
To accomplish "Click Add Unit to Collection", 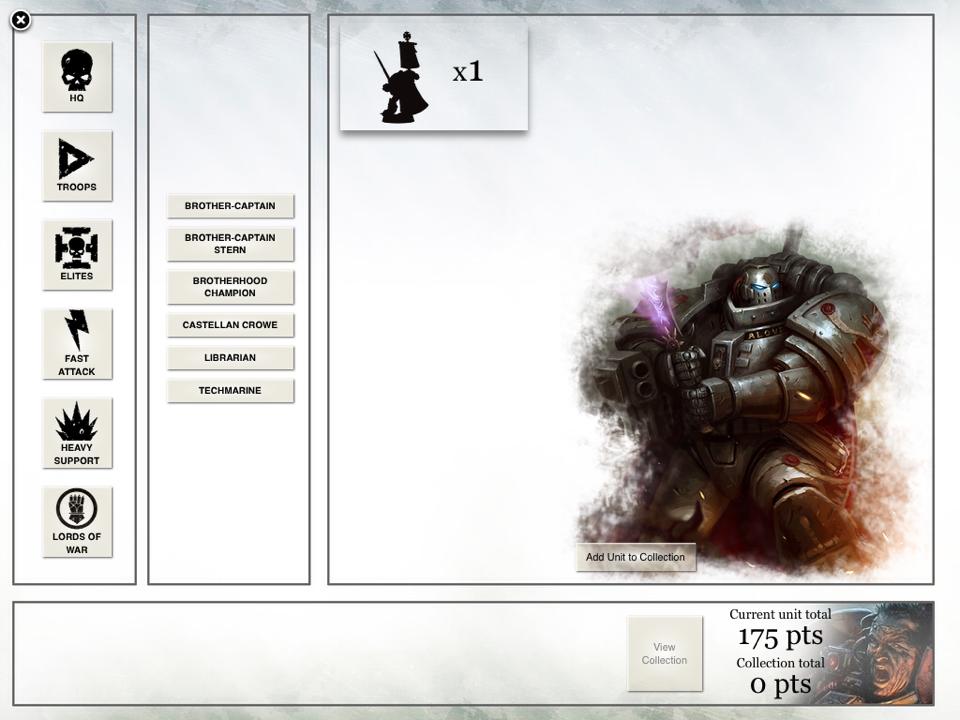I will [636, 557].
